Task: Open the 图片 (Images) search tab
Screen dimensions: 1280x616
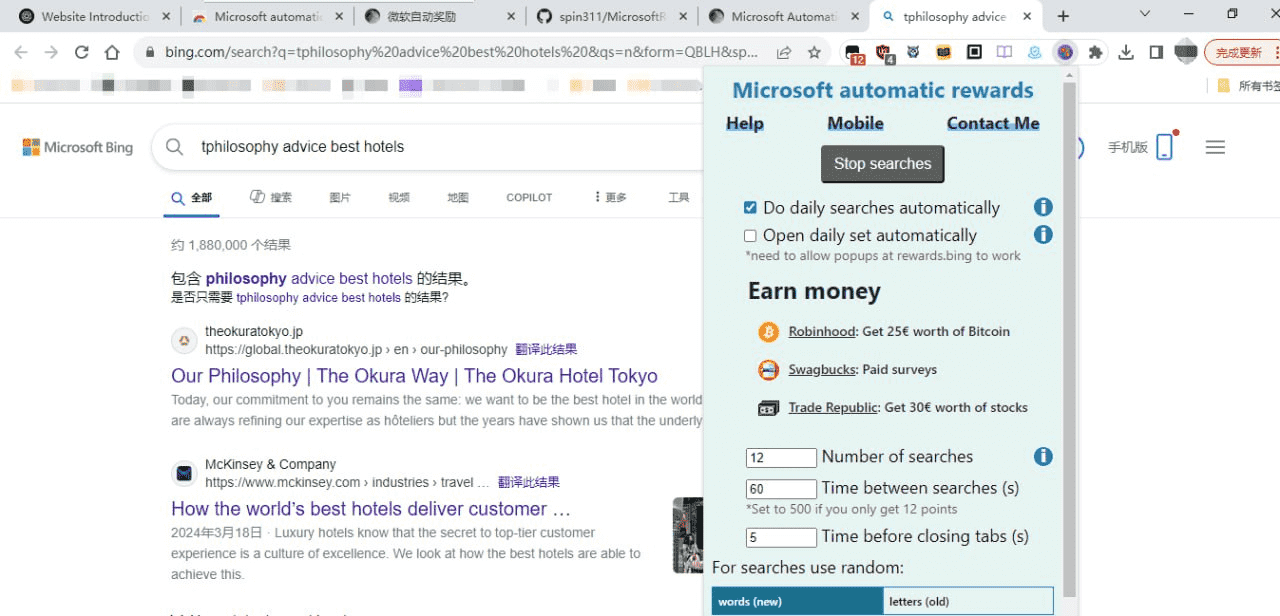Action: [340, 198]
